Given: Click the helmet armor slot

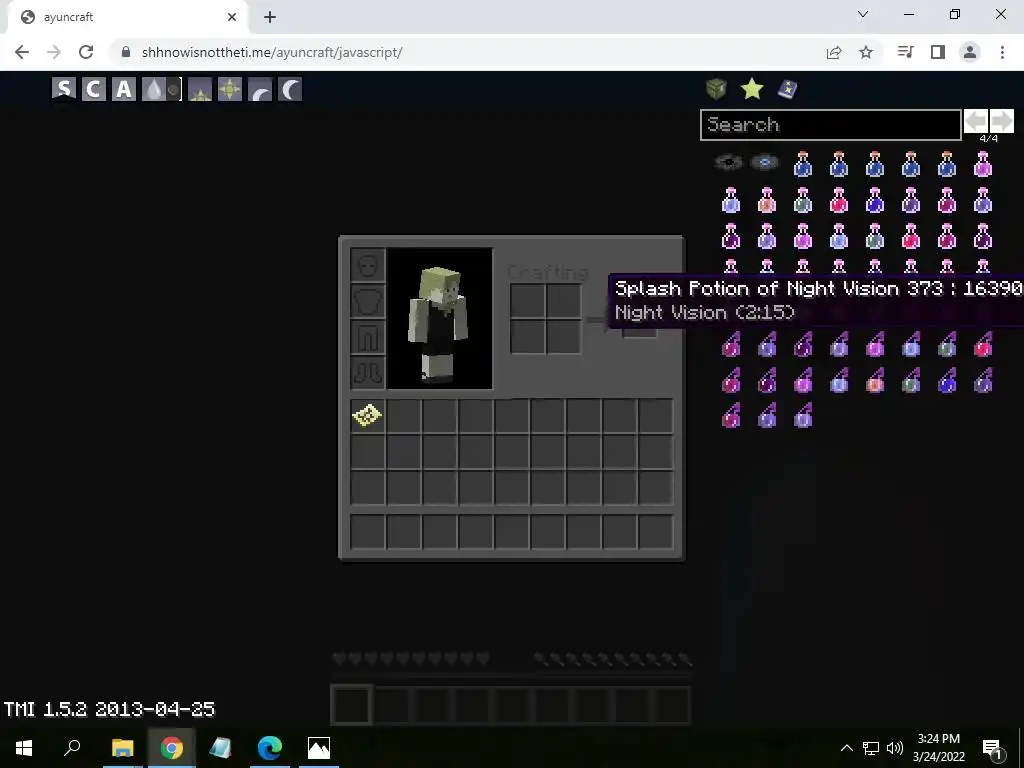Looking at the screenshot, I should click(368, 265).
